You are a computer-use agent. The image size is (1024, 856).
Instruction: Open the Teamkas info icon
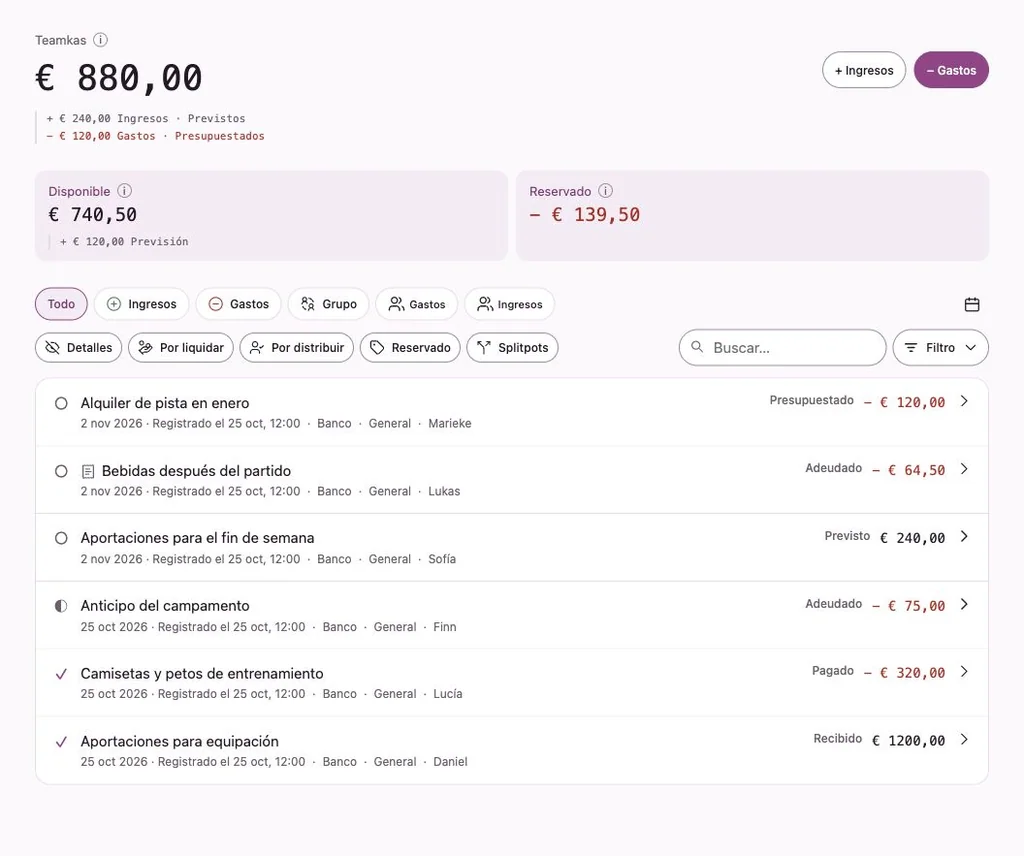[x=100, y=40]
